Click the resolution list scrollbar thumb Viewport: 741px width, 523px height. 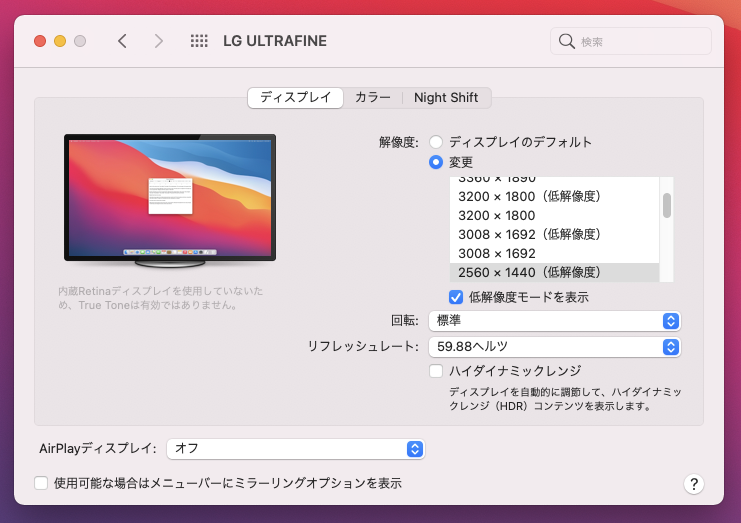667,206
